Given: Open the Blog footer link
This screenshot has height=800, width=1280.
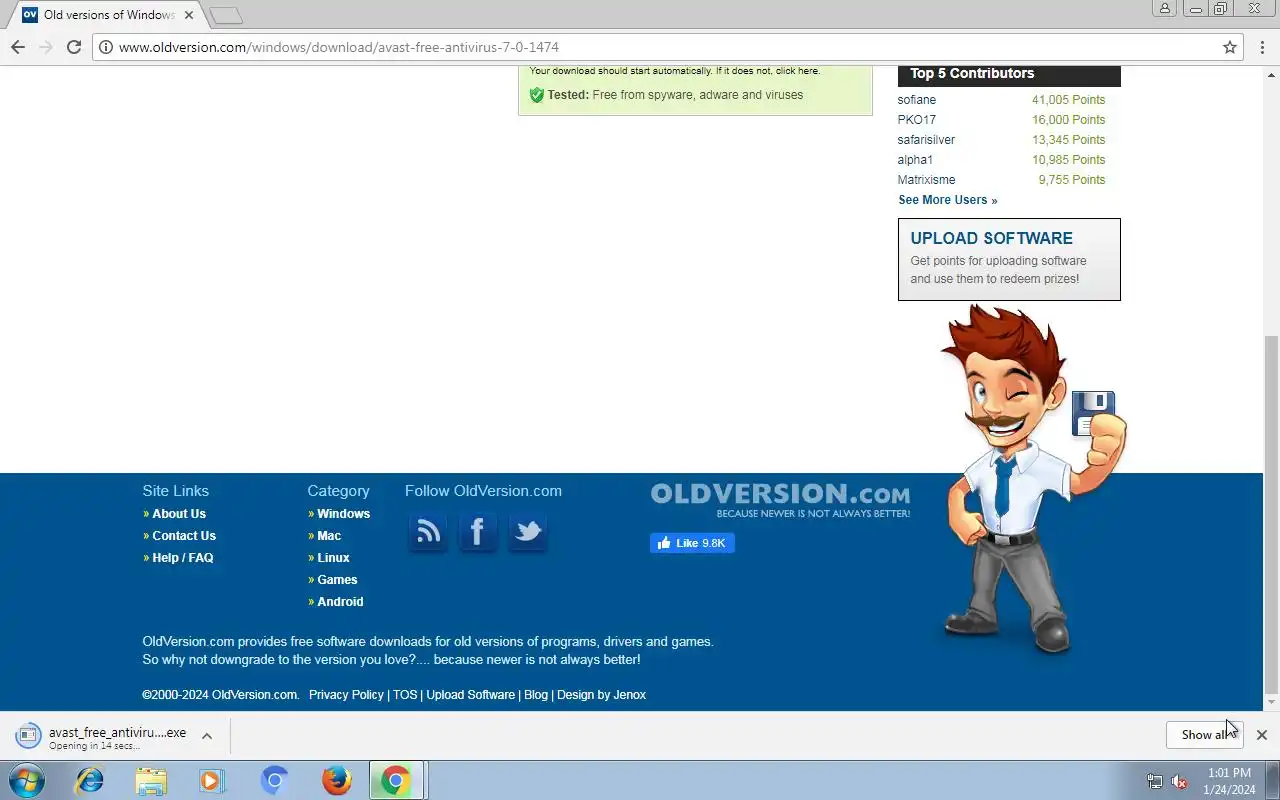Looking at the screenshot, I should [x=536, y=695].
